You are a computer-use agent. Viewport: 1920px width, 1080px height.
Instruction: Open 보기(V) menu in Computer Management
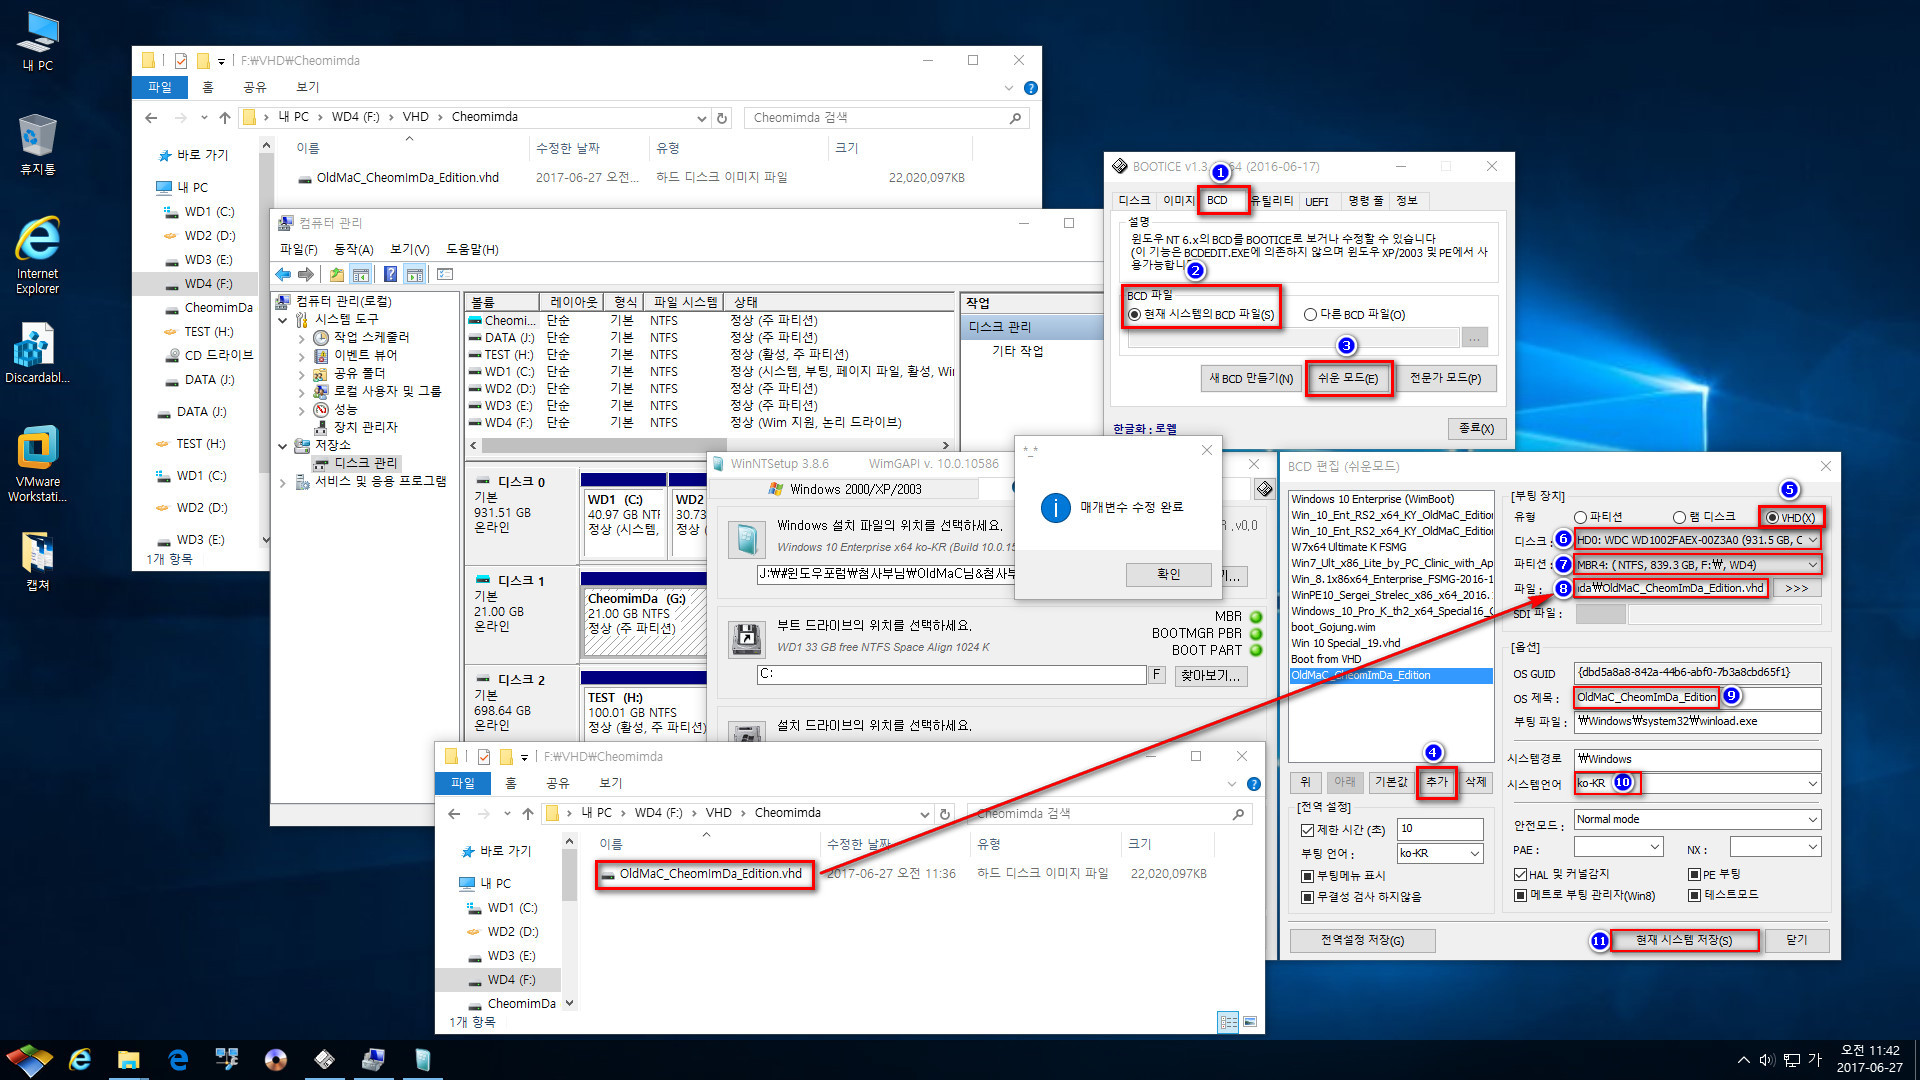click(x=409, y=250)
